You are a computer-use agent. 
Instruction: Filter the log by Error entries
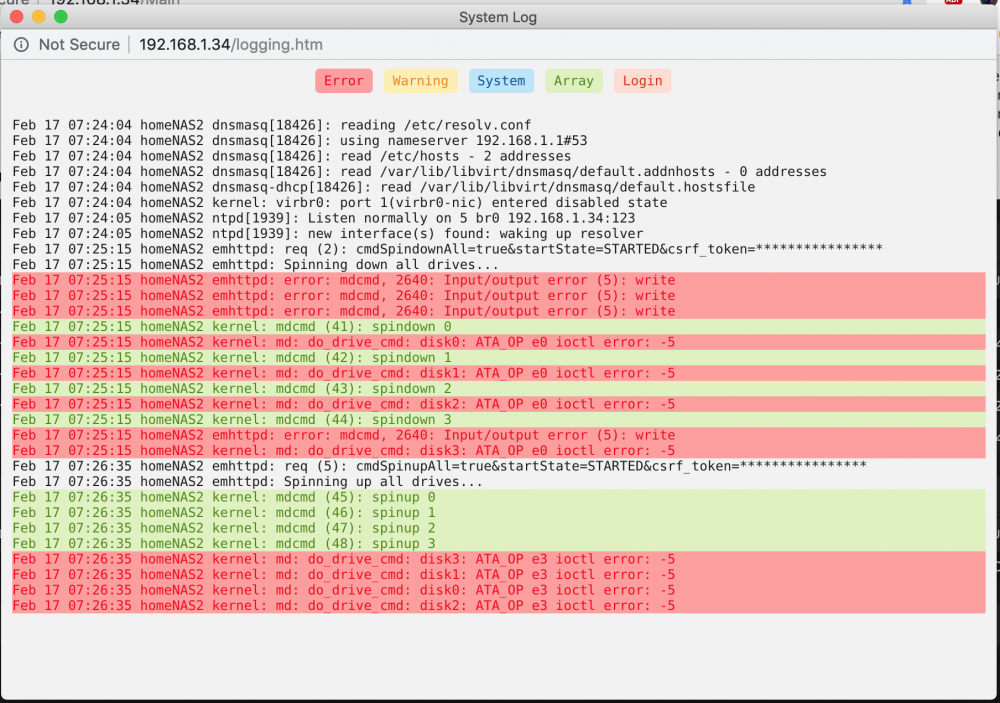[x=344, y=81]
